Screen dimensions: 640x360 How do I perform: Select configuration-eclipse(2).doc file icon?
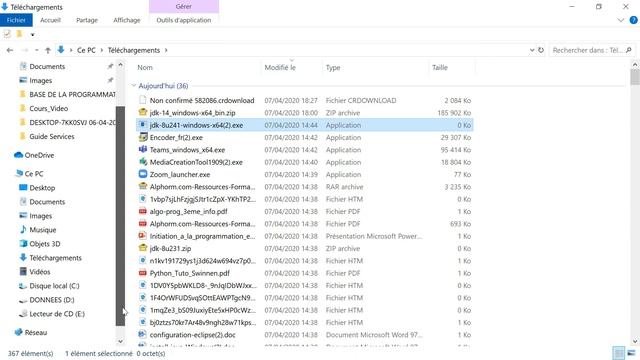[x=142, y=334]
